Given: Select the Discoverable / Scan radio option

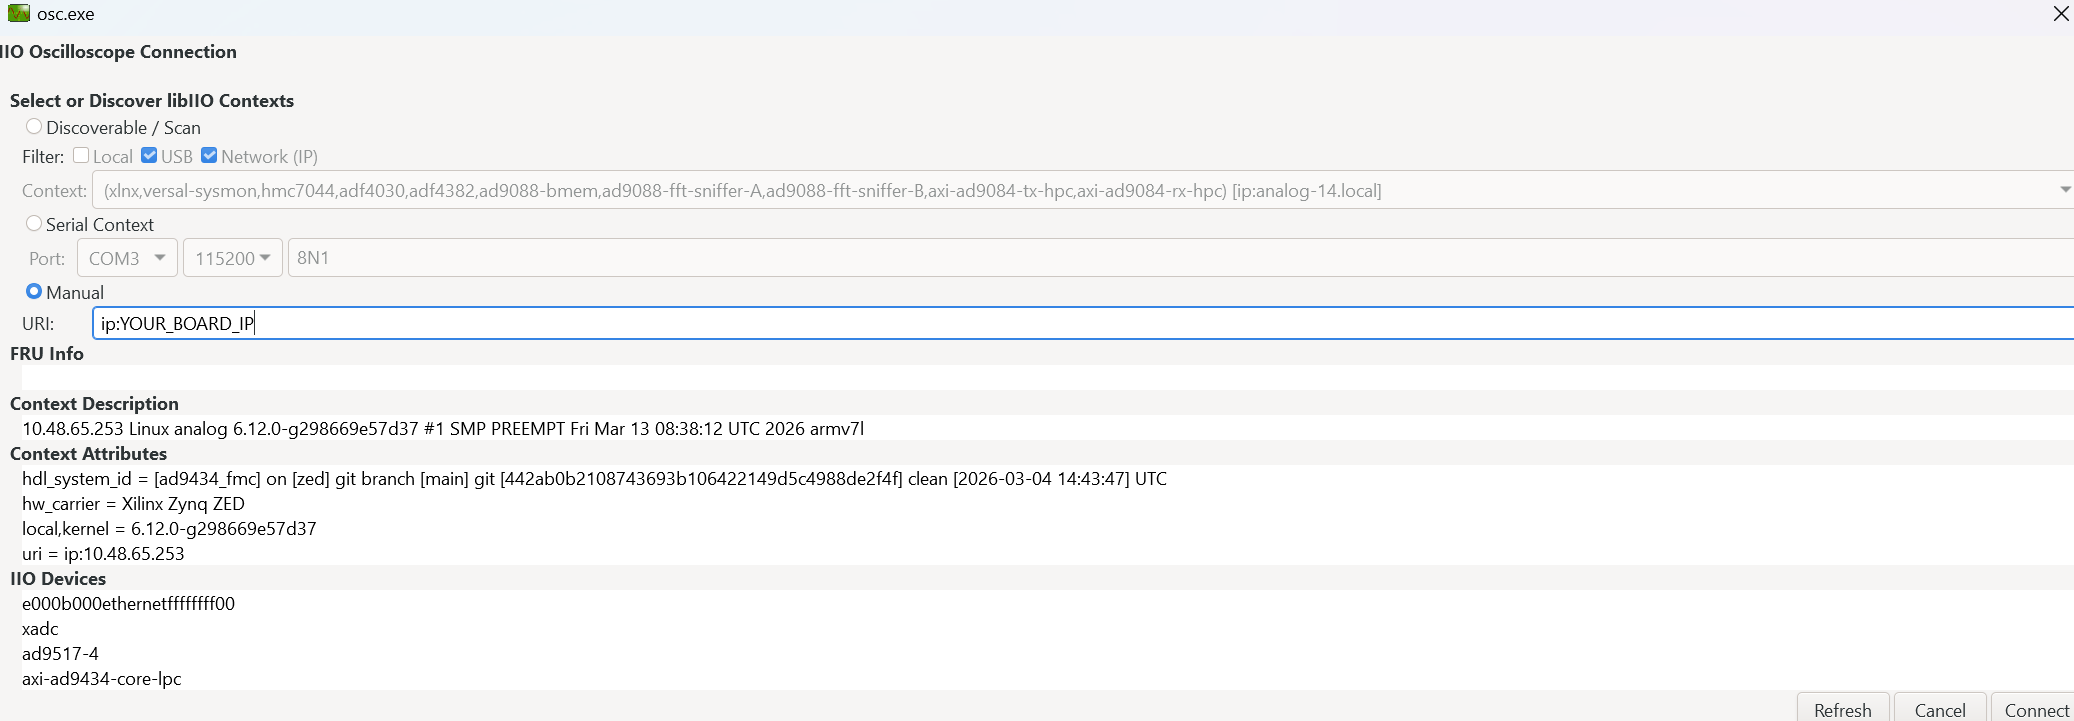Looking at the screenshot, I should [x=34, y=127].
